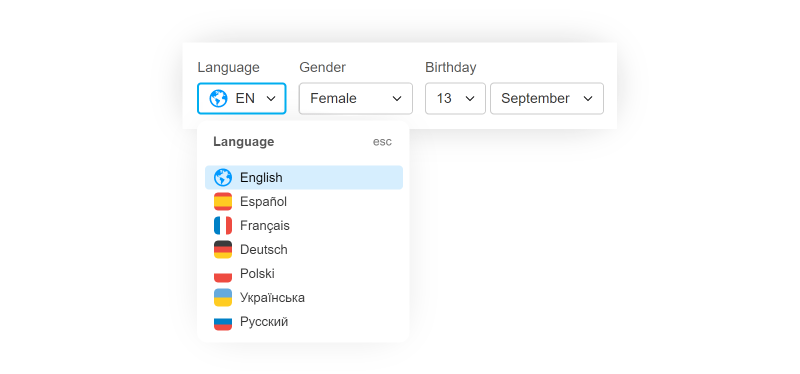This screenshot has height=374, width=800.
Task: Click the French flag icon
Action: coord(223,226)
